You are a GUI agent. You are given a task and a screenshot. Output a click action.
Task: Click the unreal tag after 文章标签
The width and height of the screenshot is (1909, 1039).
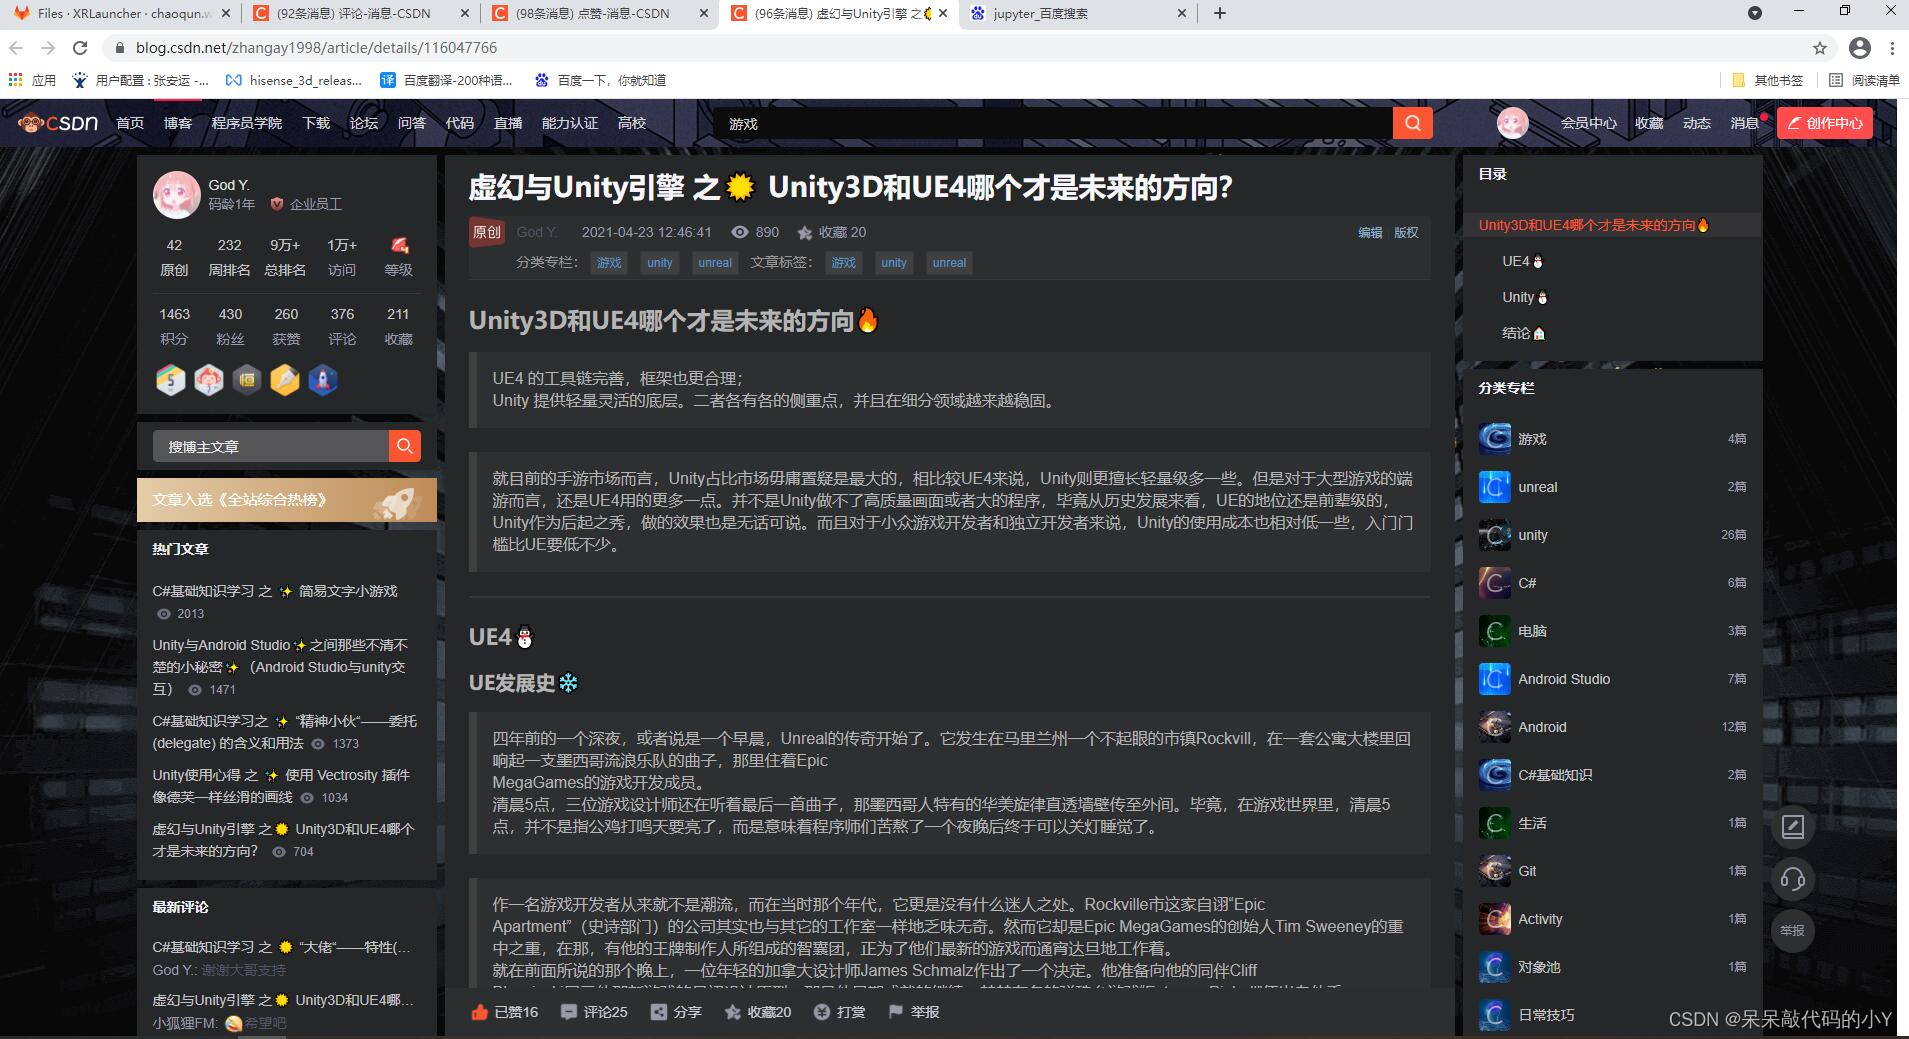[949, 263]
